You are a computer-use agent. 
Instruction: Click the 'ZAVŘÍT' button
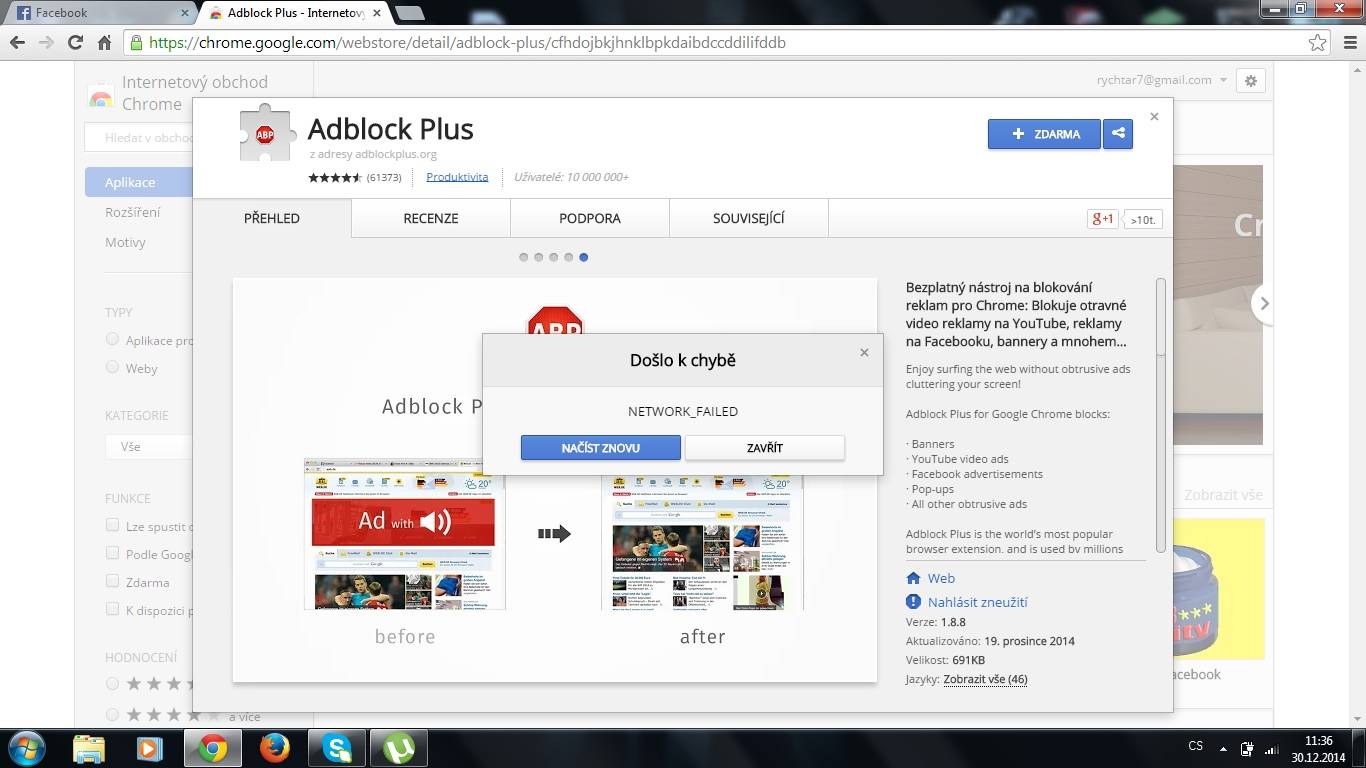(765, 448)
